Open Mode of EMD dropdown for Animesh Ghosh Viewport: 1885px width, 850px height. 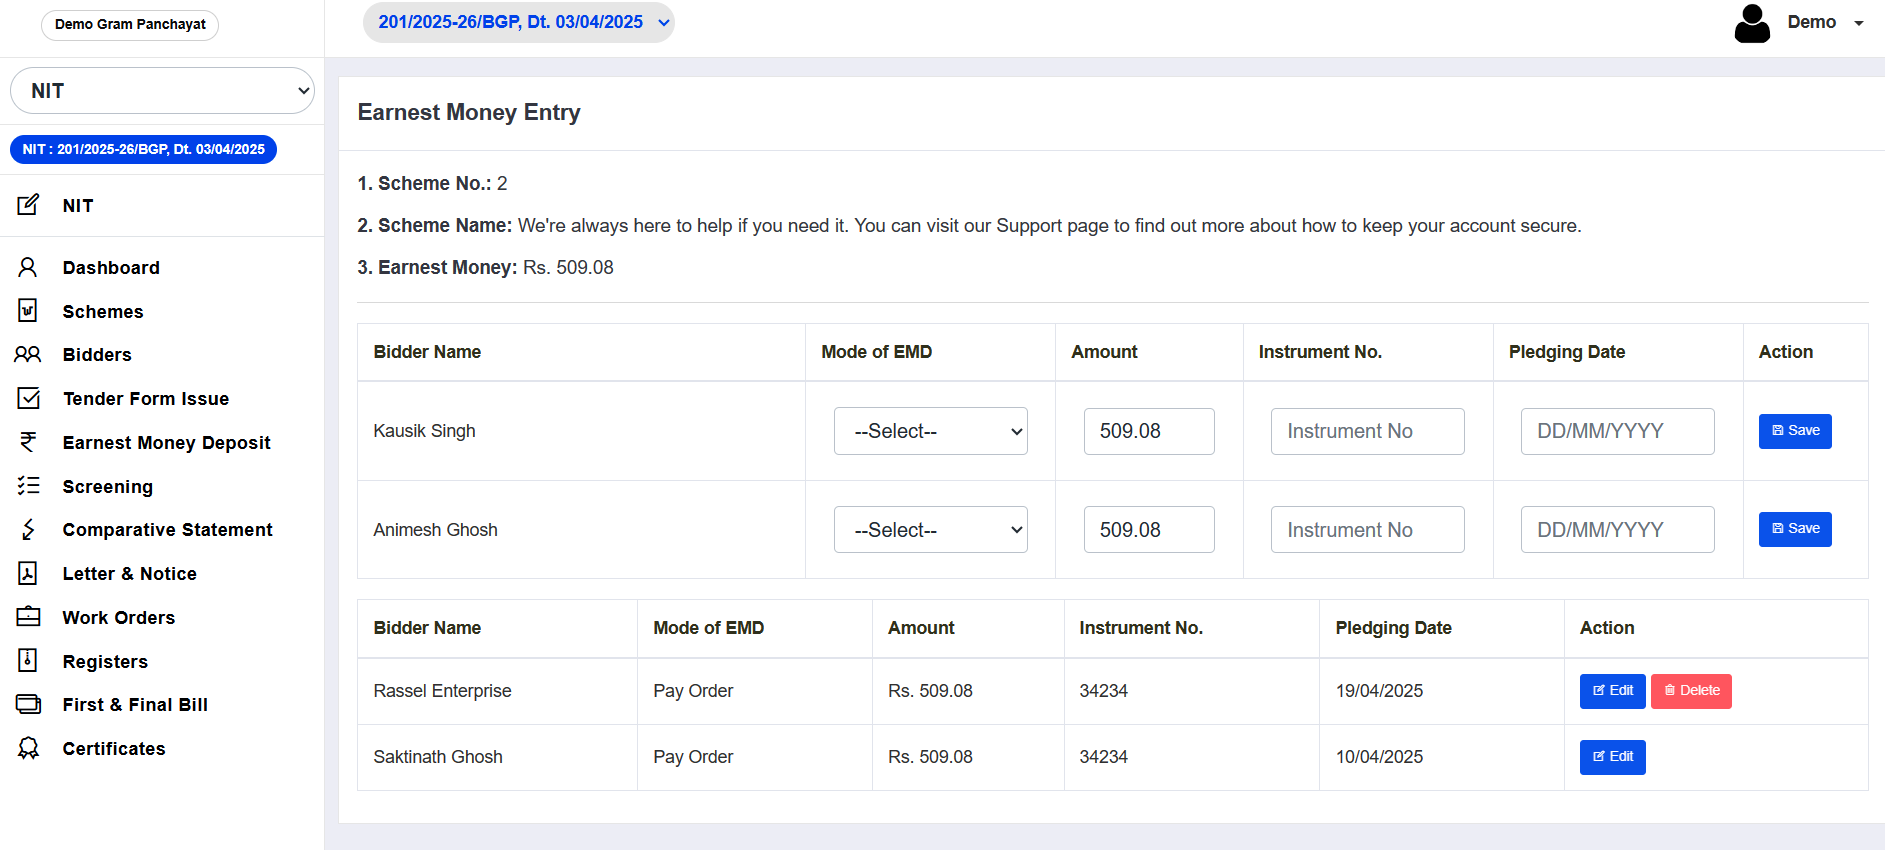coord(930,530)
